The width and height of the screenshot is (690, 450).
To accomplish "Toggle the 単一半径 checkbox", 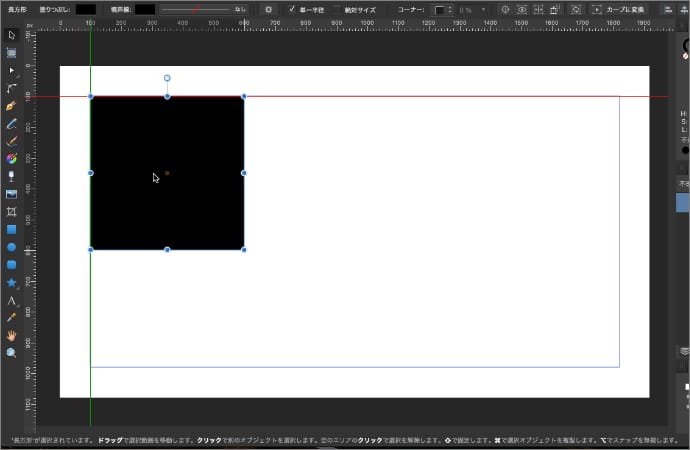I will 291,9.
